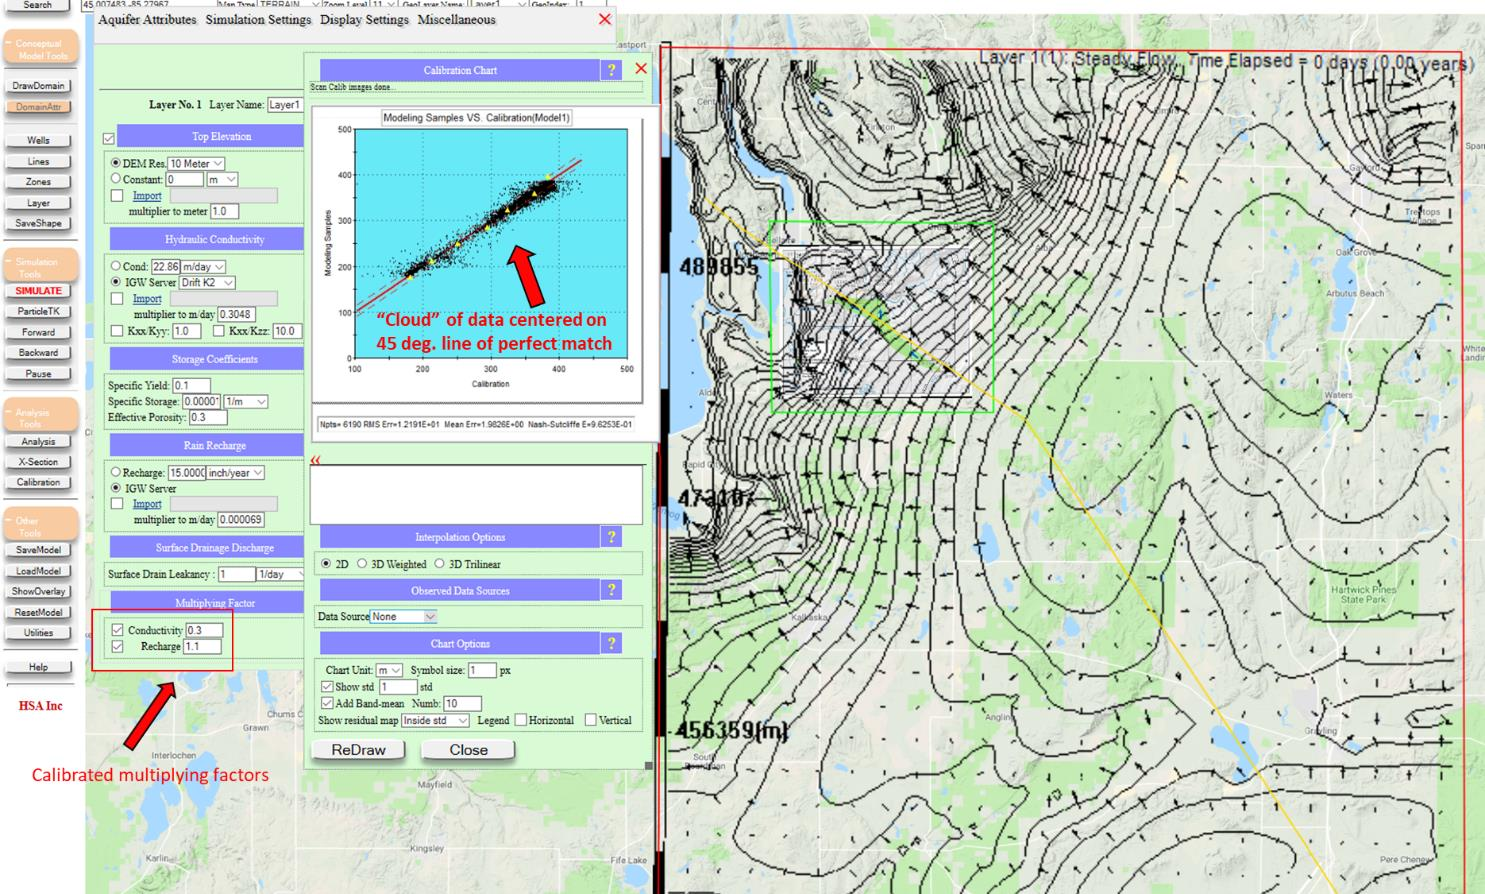Click the ShowOverlay button
This screenshot has width=1485, height=894.
pos(38,591)
